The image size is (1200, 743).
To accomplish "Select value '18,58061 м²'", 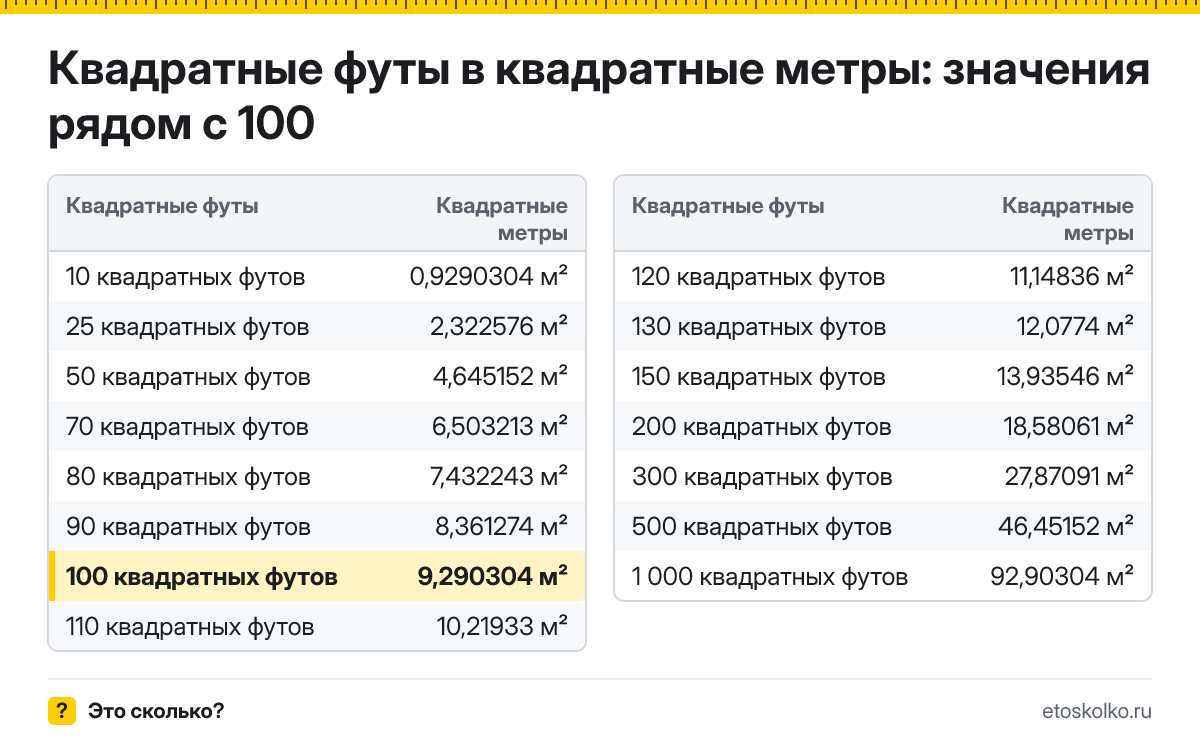I will click(x=1070, y=427).
